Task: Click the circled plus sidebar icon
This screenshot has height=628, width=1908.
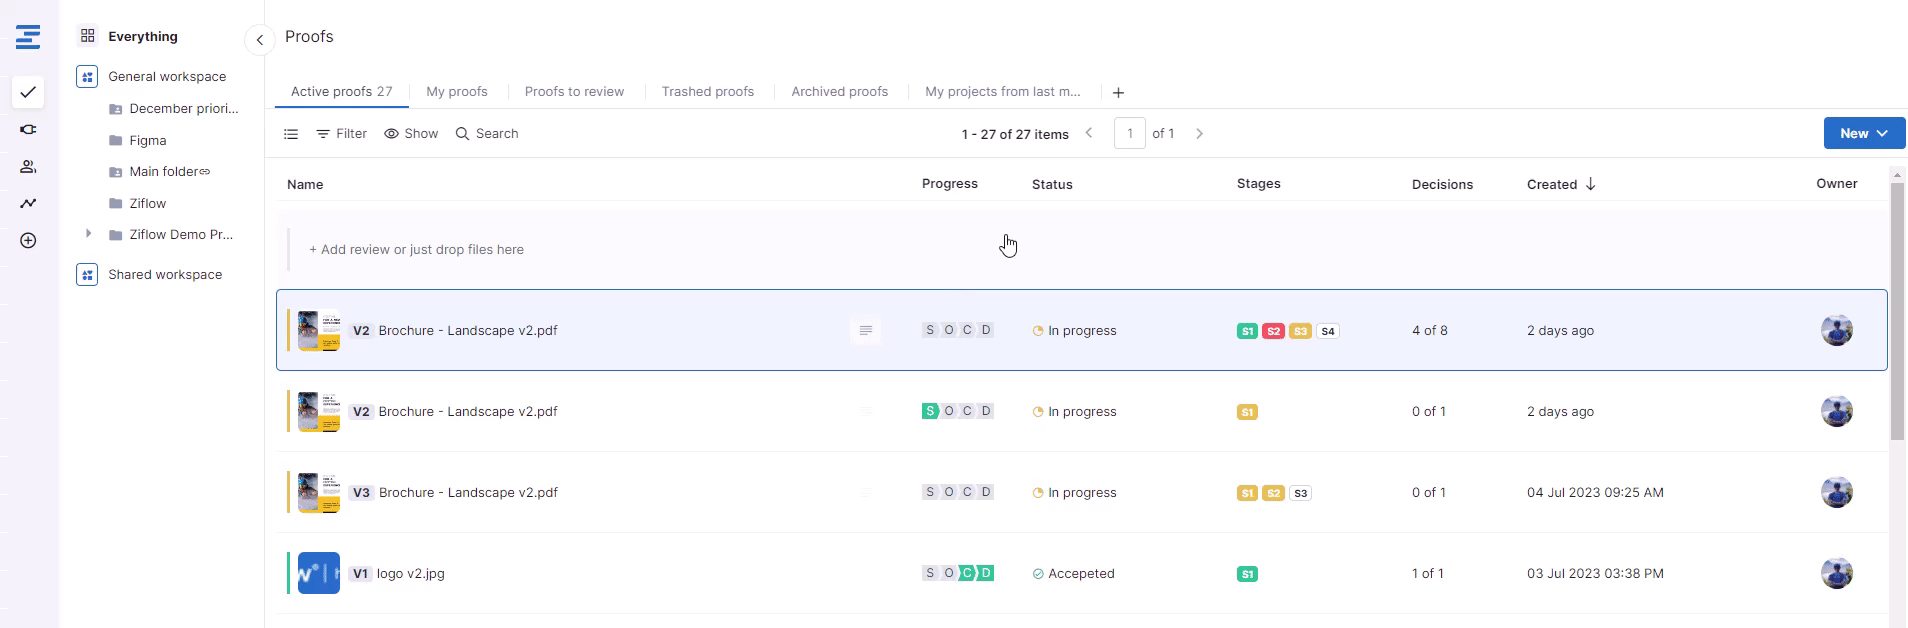Action: coord(28,241)
